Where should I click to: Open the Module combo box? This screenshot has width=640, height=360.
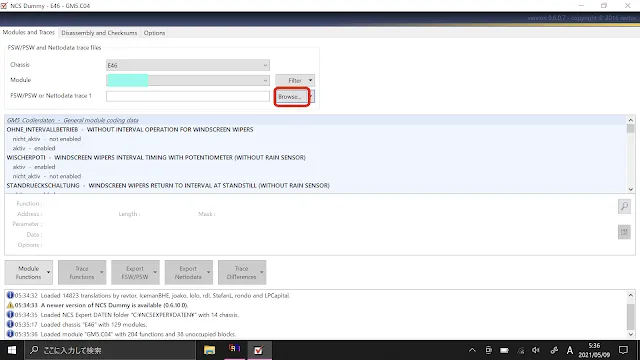click(188, 80)
